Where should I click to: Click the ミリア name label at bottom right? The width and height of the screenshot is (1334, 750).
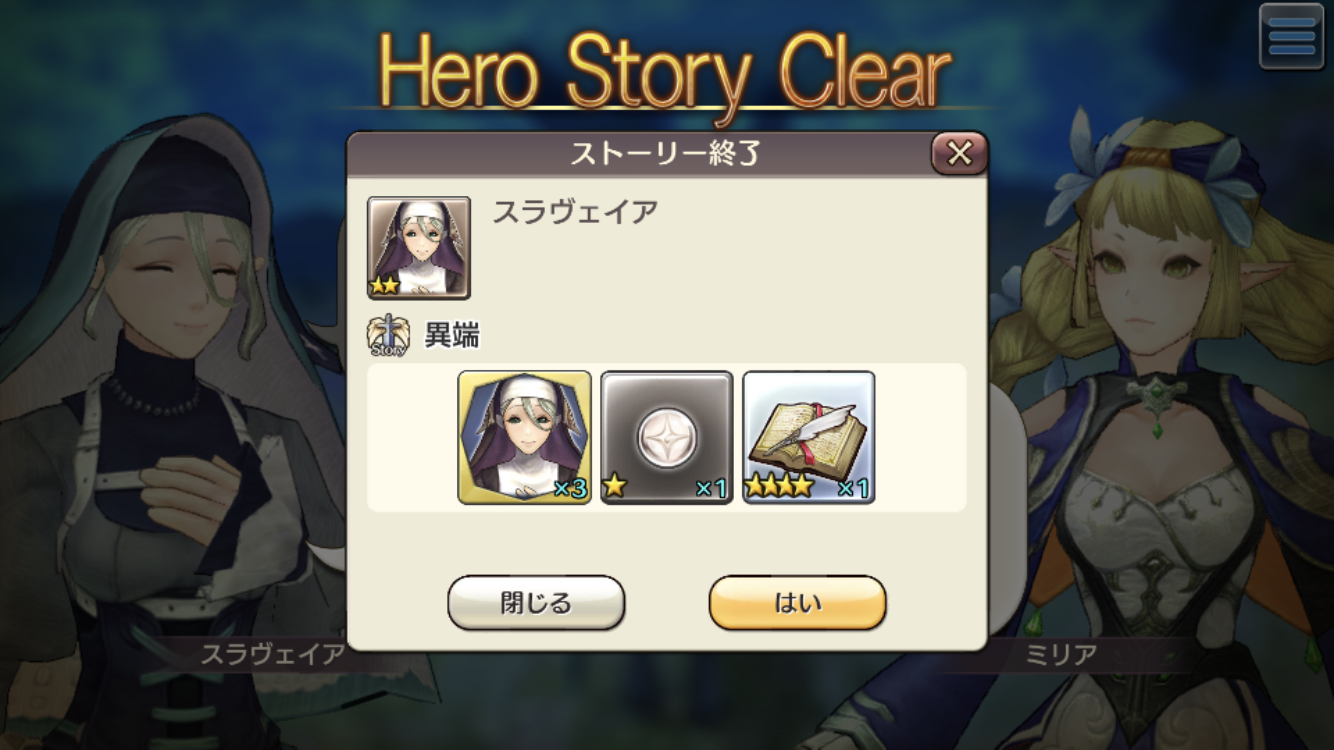pos(1062,655)
